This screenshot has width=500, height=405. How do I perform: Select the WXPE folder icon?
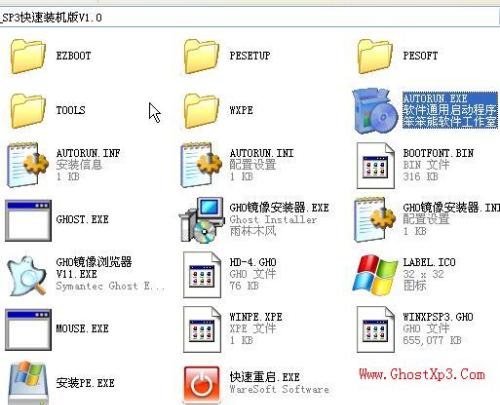tap(201, 111)
